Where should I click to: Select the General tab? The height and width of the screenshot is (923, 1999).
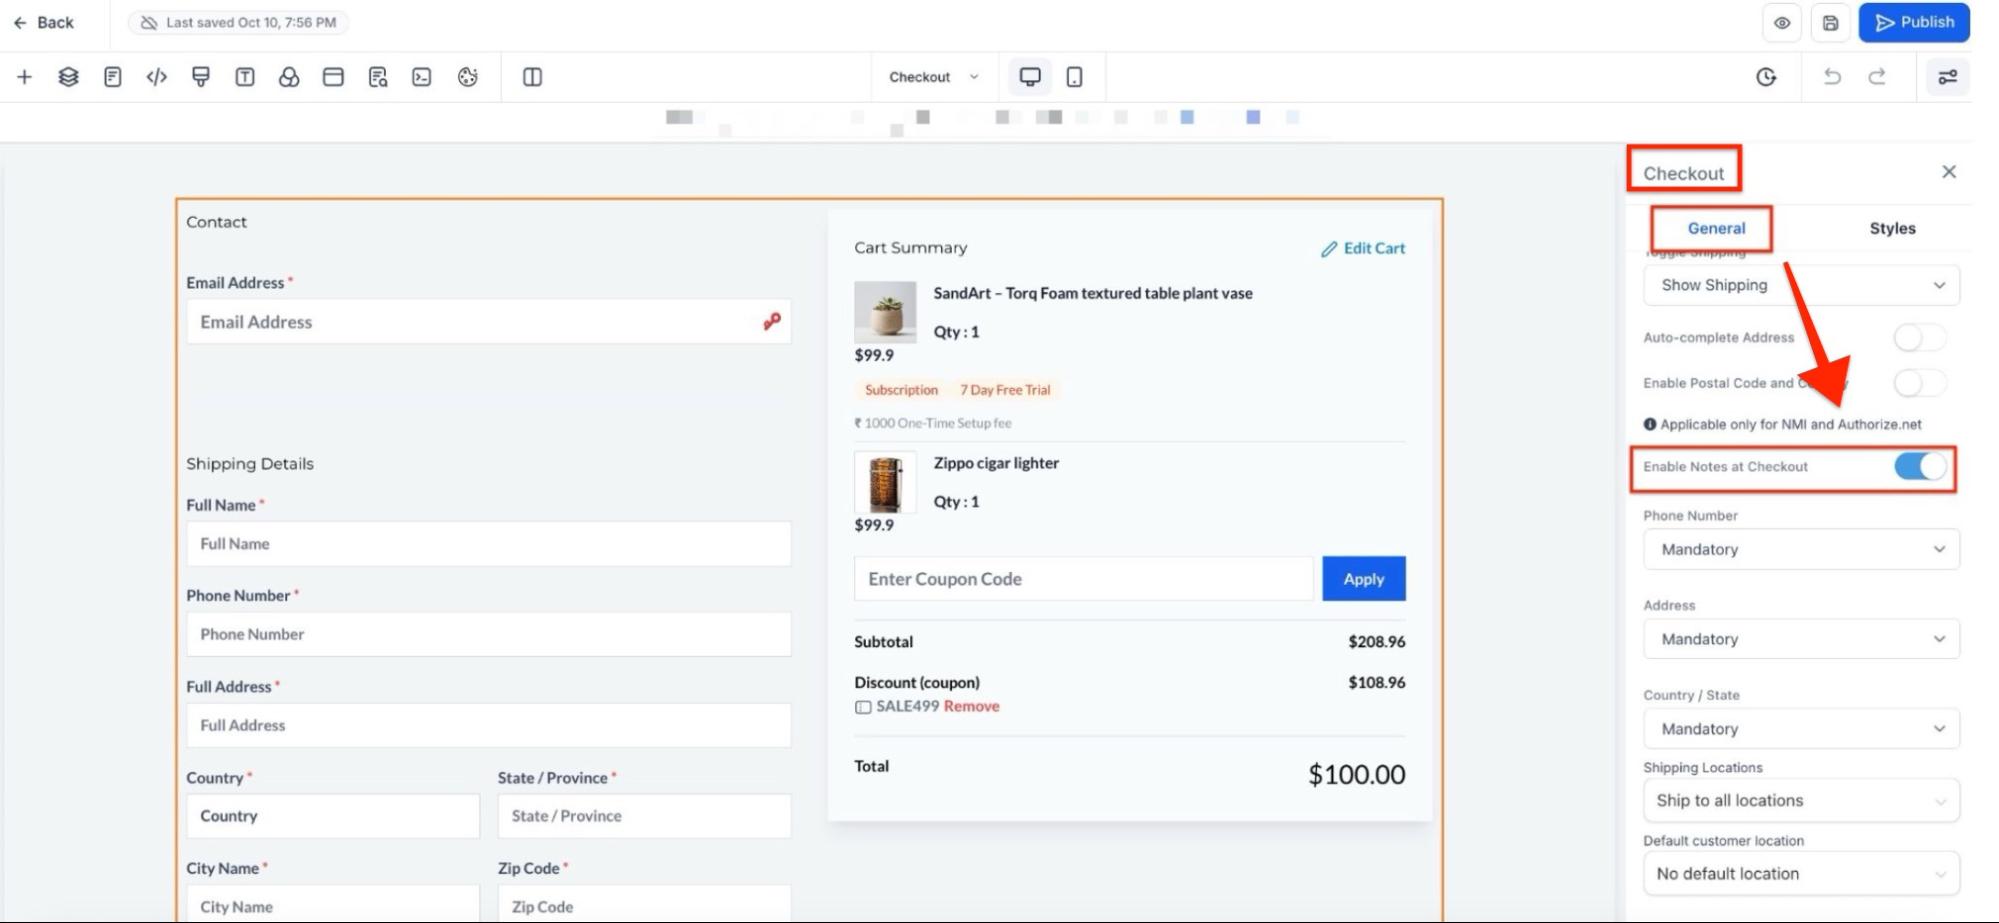1716,229
